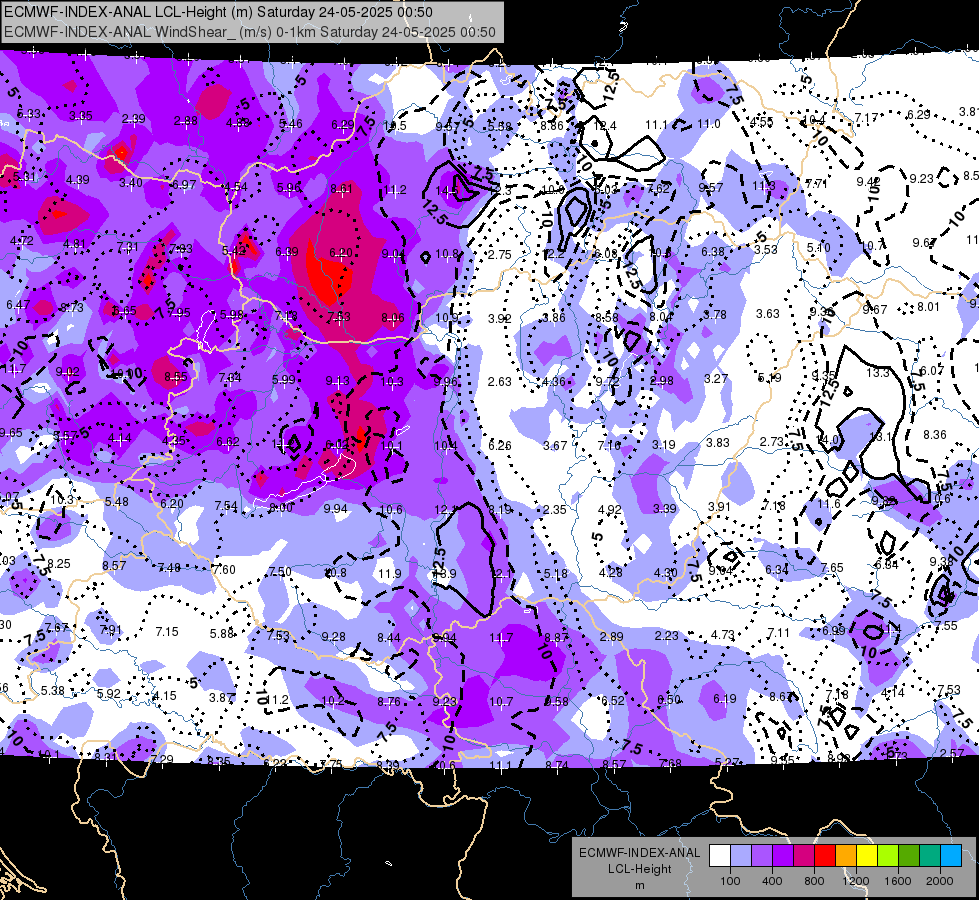Screen dimensions: 979x900
Task: Click the wind shear value 3.27
Action: [716, 378]
